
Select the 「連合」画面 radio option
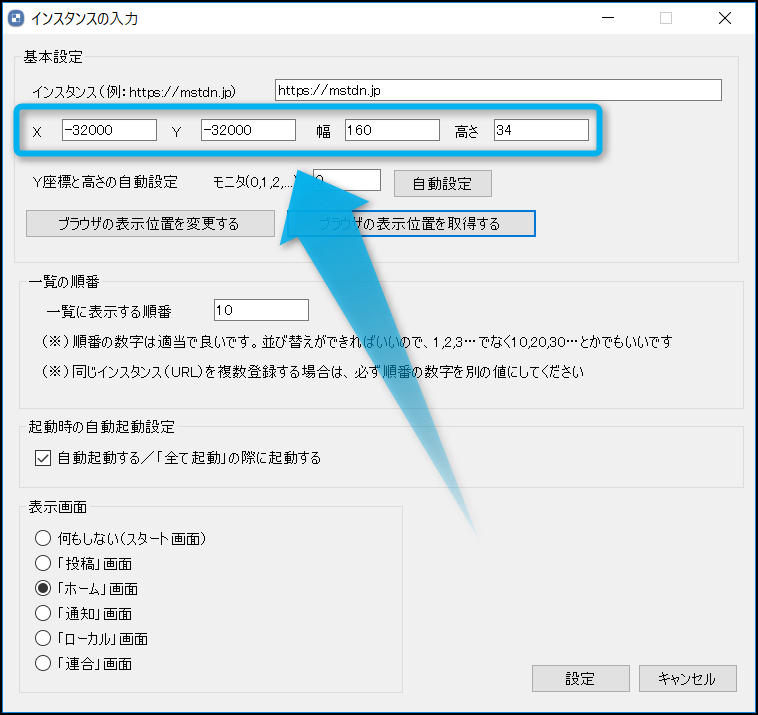coord(43,662)
